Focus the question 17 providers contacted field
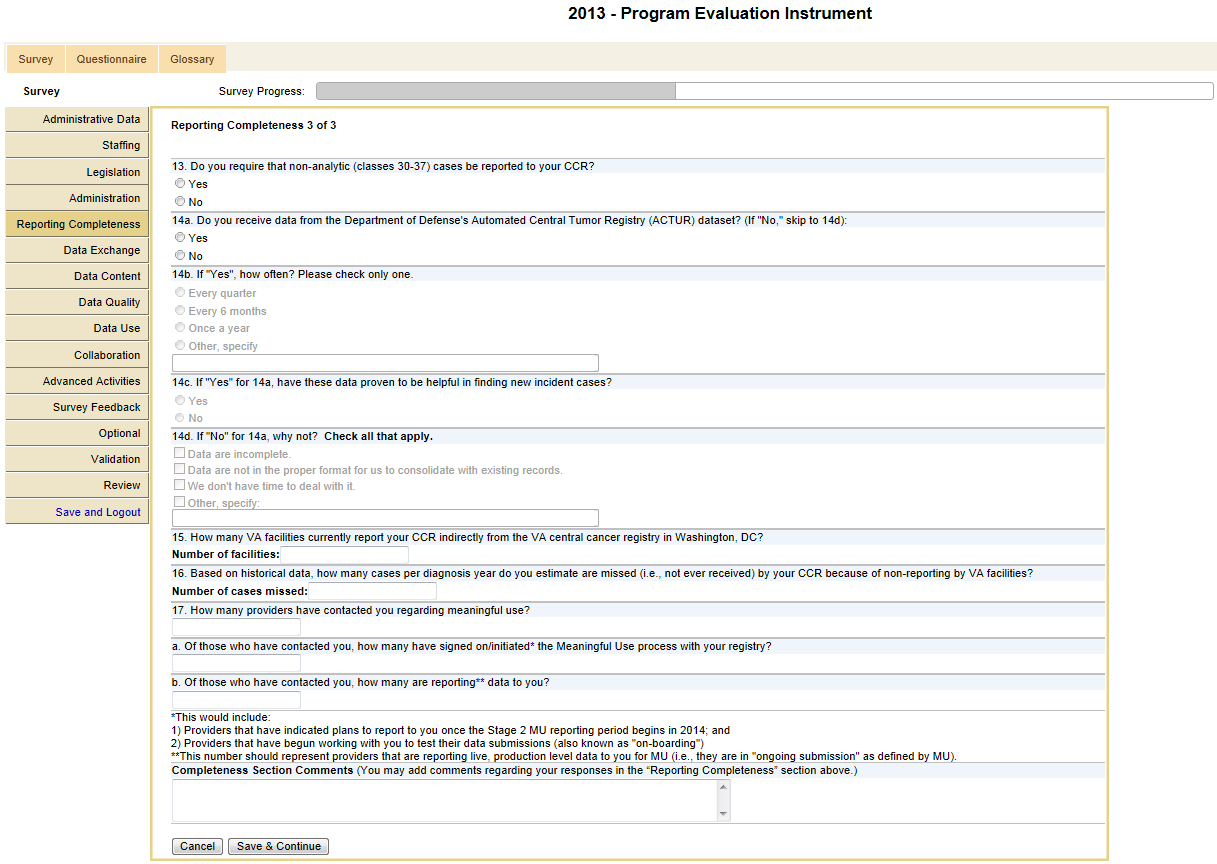Screen dimensions: 1217x864 point(236,627)
